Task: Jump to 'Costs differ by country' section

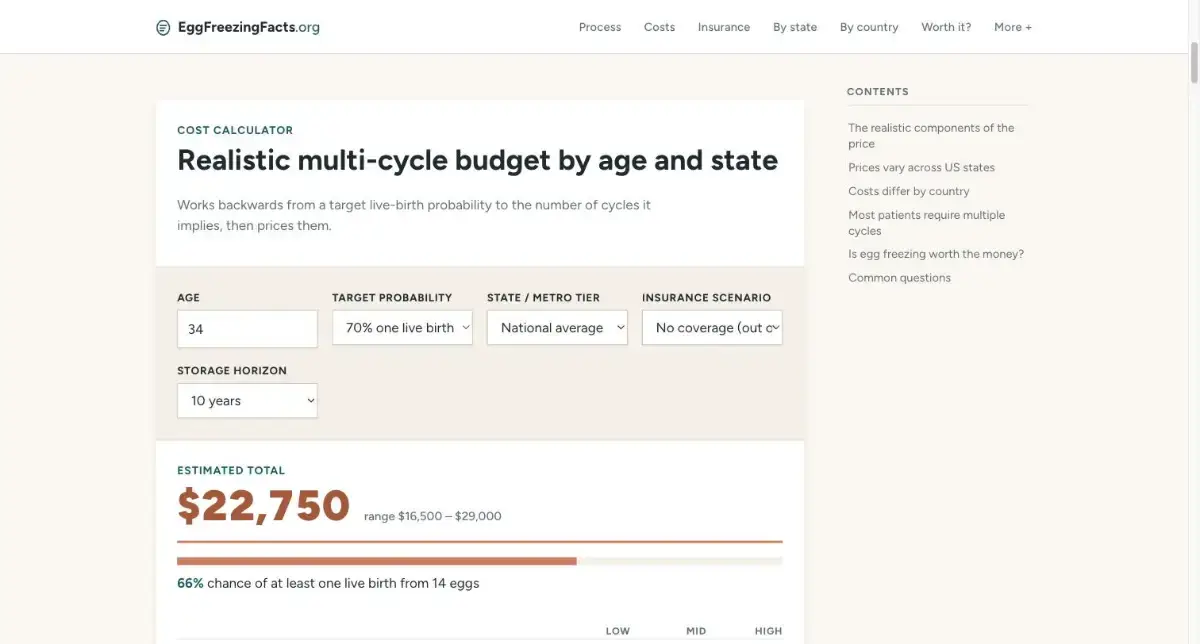Action: click(908, 191)
